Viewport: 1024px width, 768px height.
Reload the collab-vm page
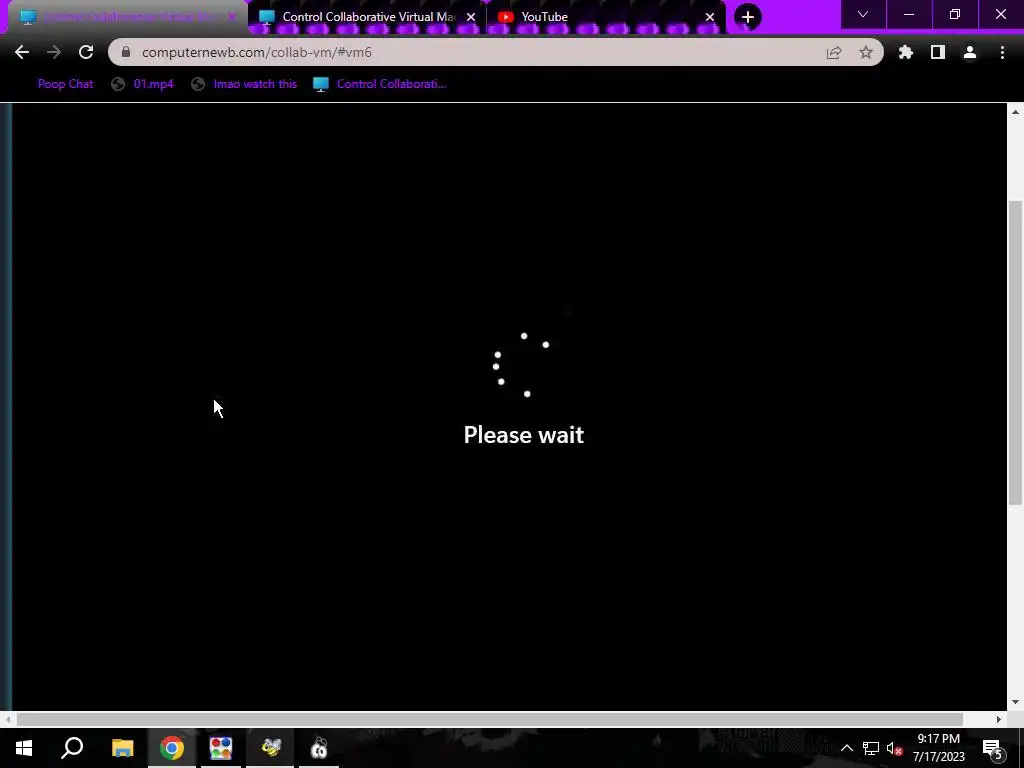(x=86, y=52)
